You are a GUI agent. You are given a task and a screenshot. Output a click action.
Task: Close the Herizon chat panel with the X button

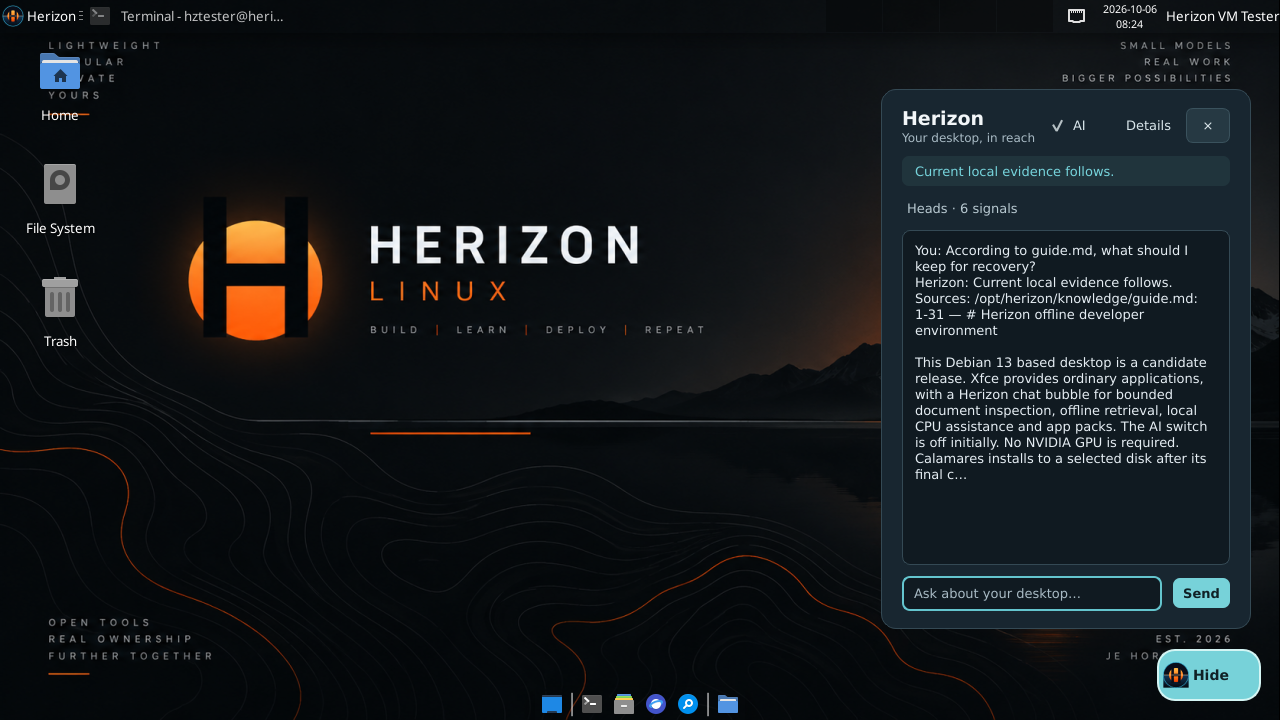(x=1208, y=126)
